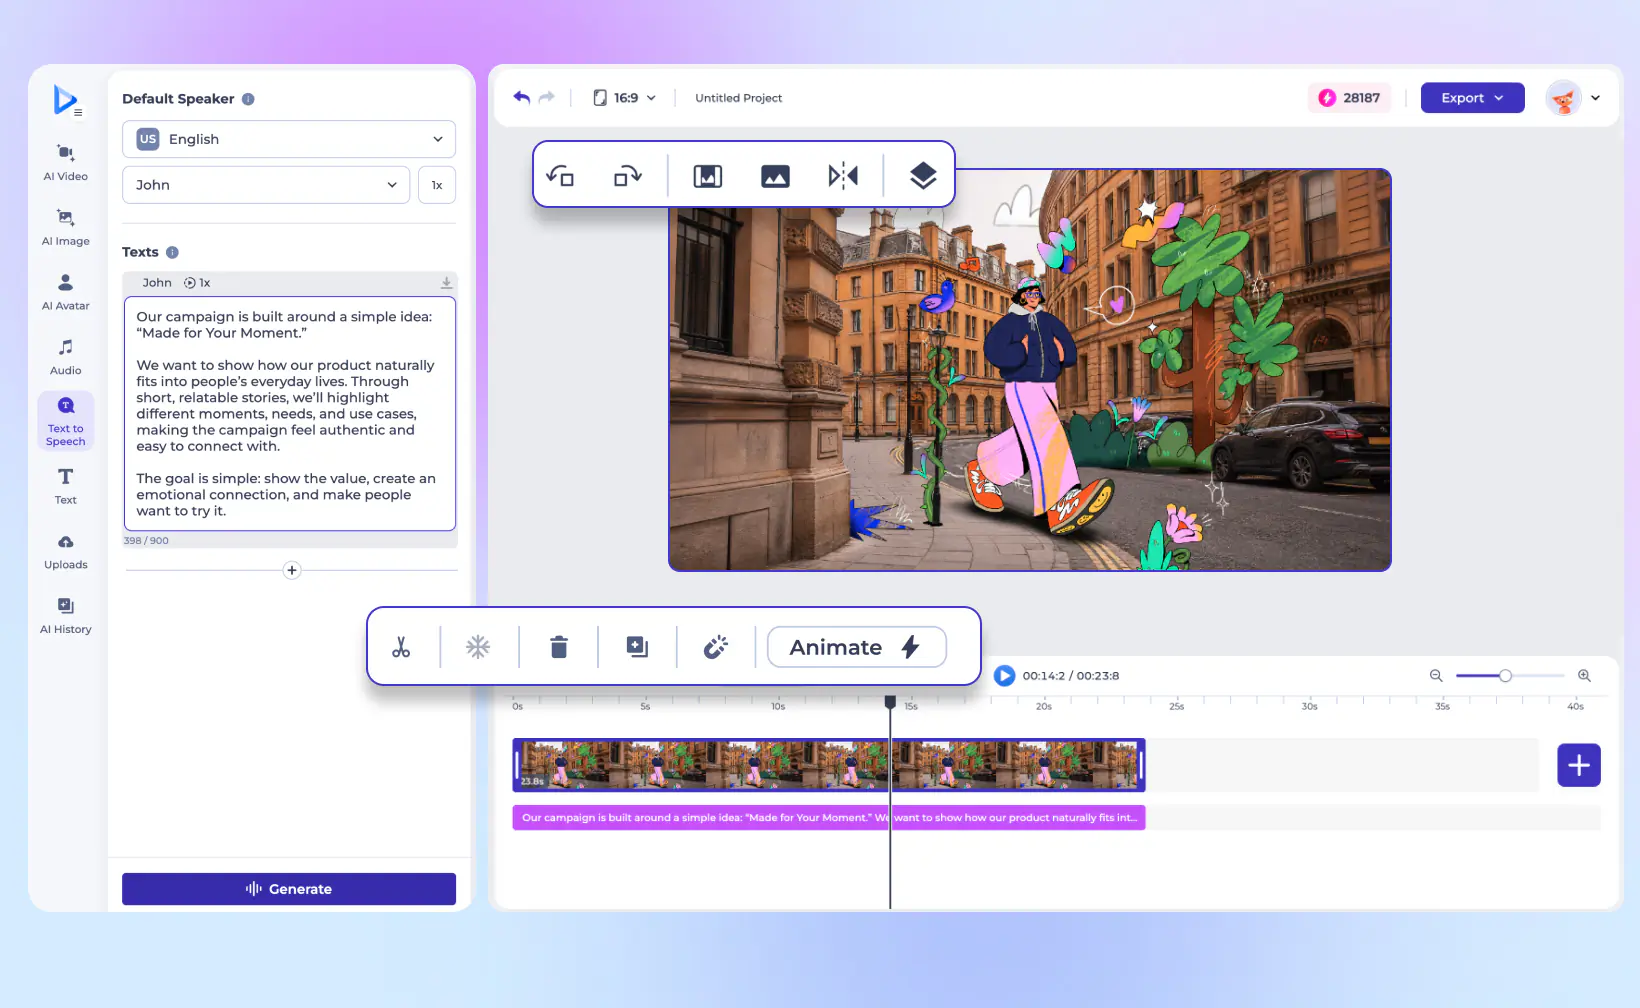
Task: Show Default Speaker info tooltip
Action: pyautogui.click(x=248, y=99)
